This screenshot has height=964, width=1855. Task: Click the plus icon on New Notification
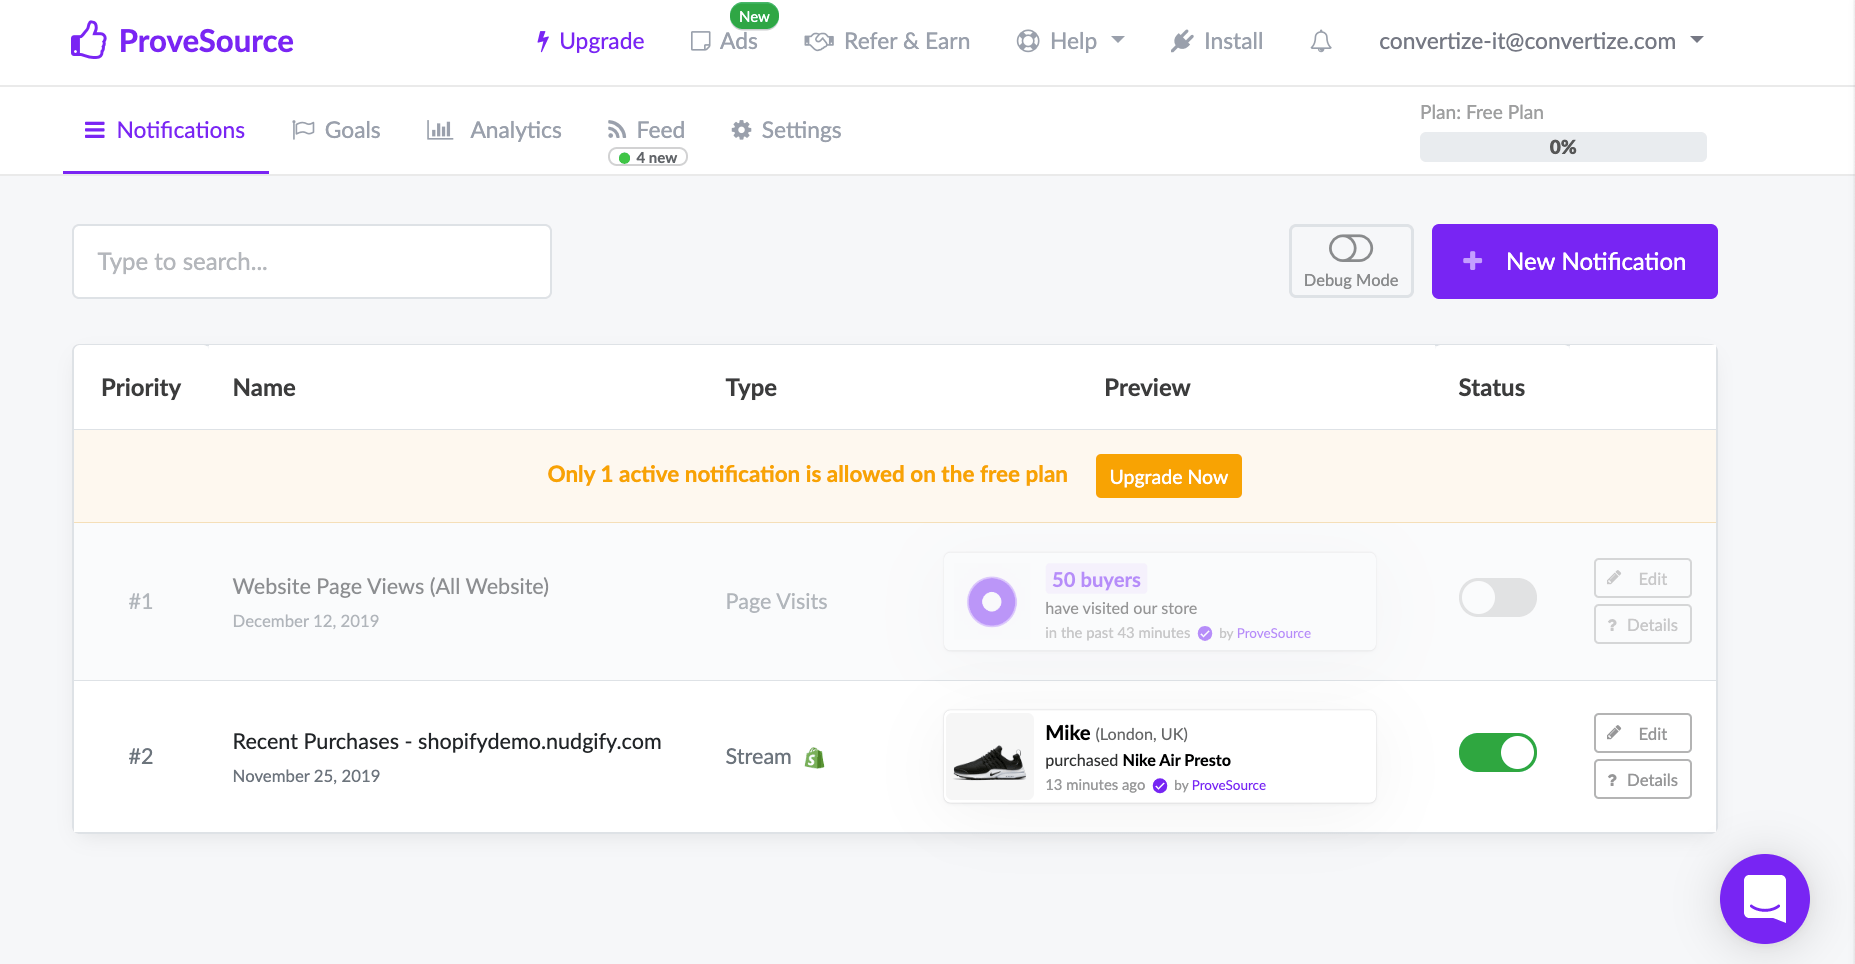pos(1472,261)
